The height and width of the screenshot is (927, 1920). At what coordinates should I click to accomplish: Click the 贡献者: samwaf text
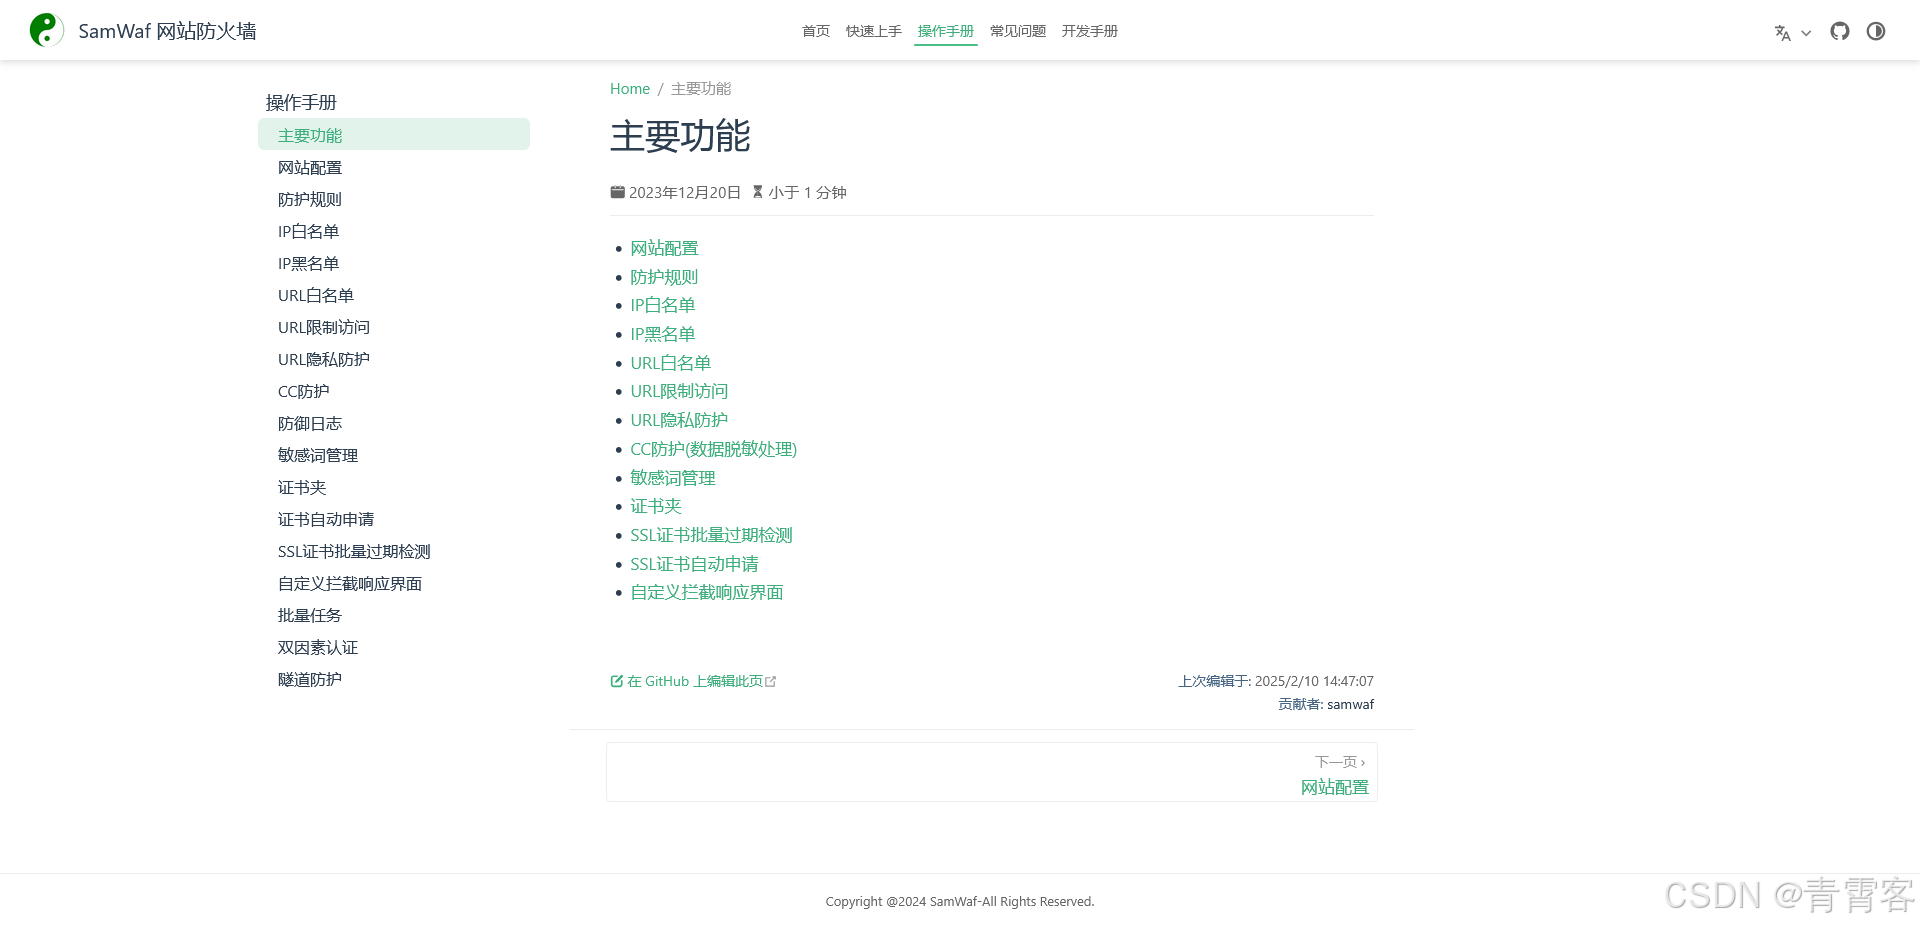click(1326, 704)
